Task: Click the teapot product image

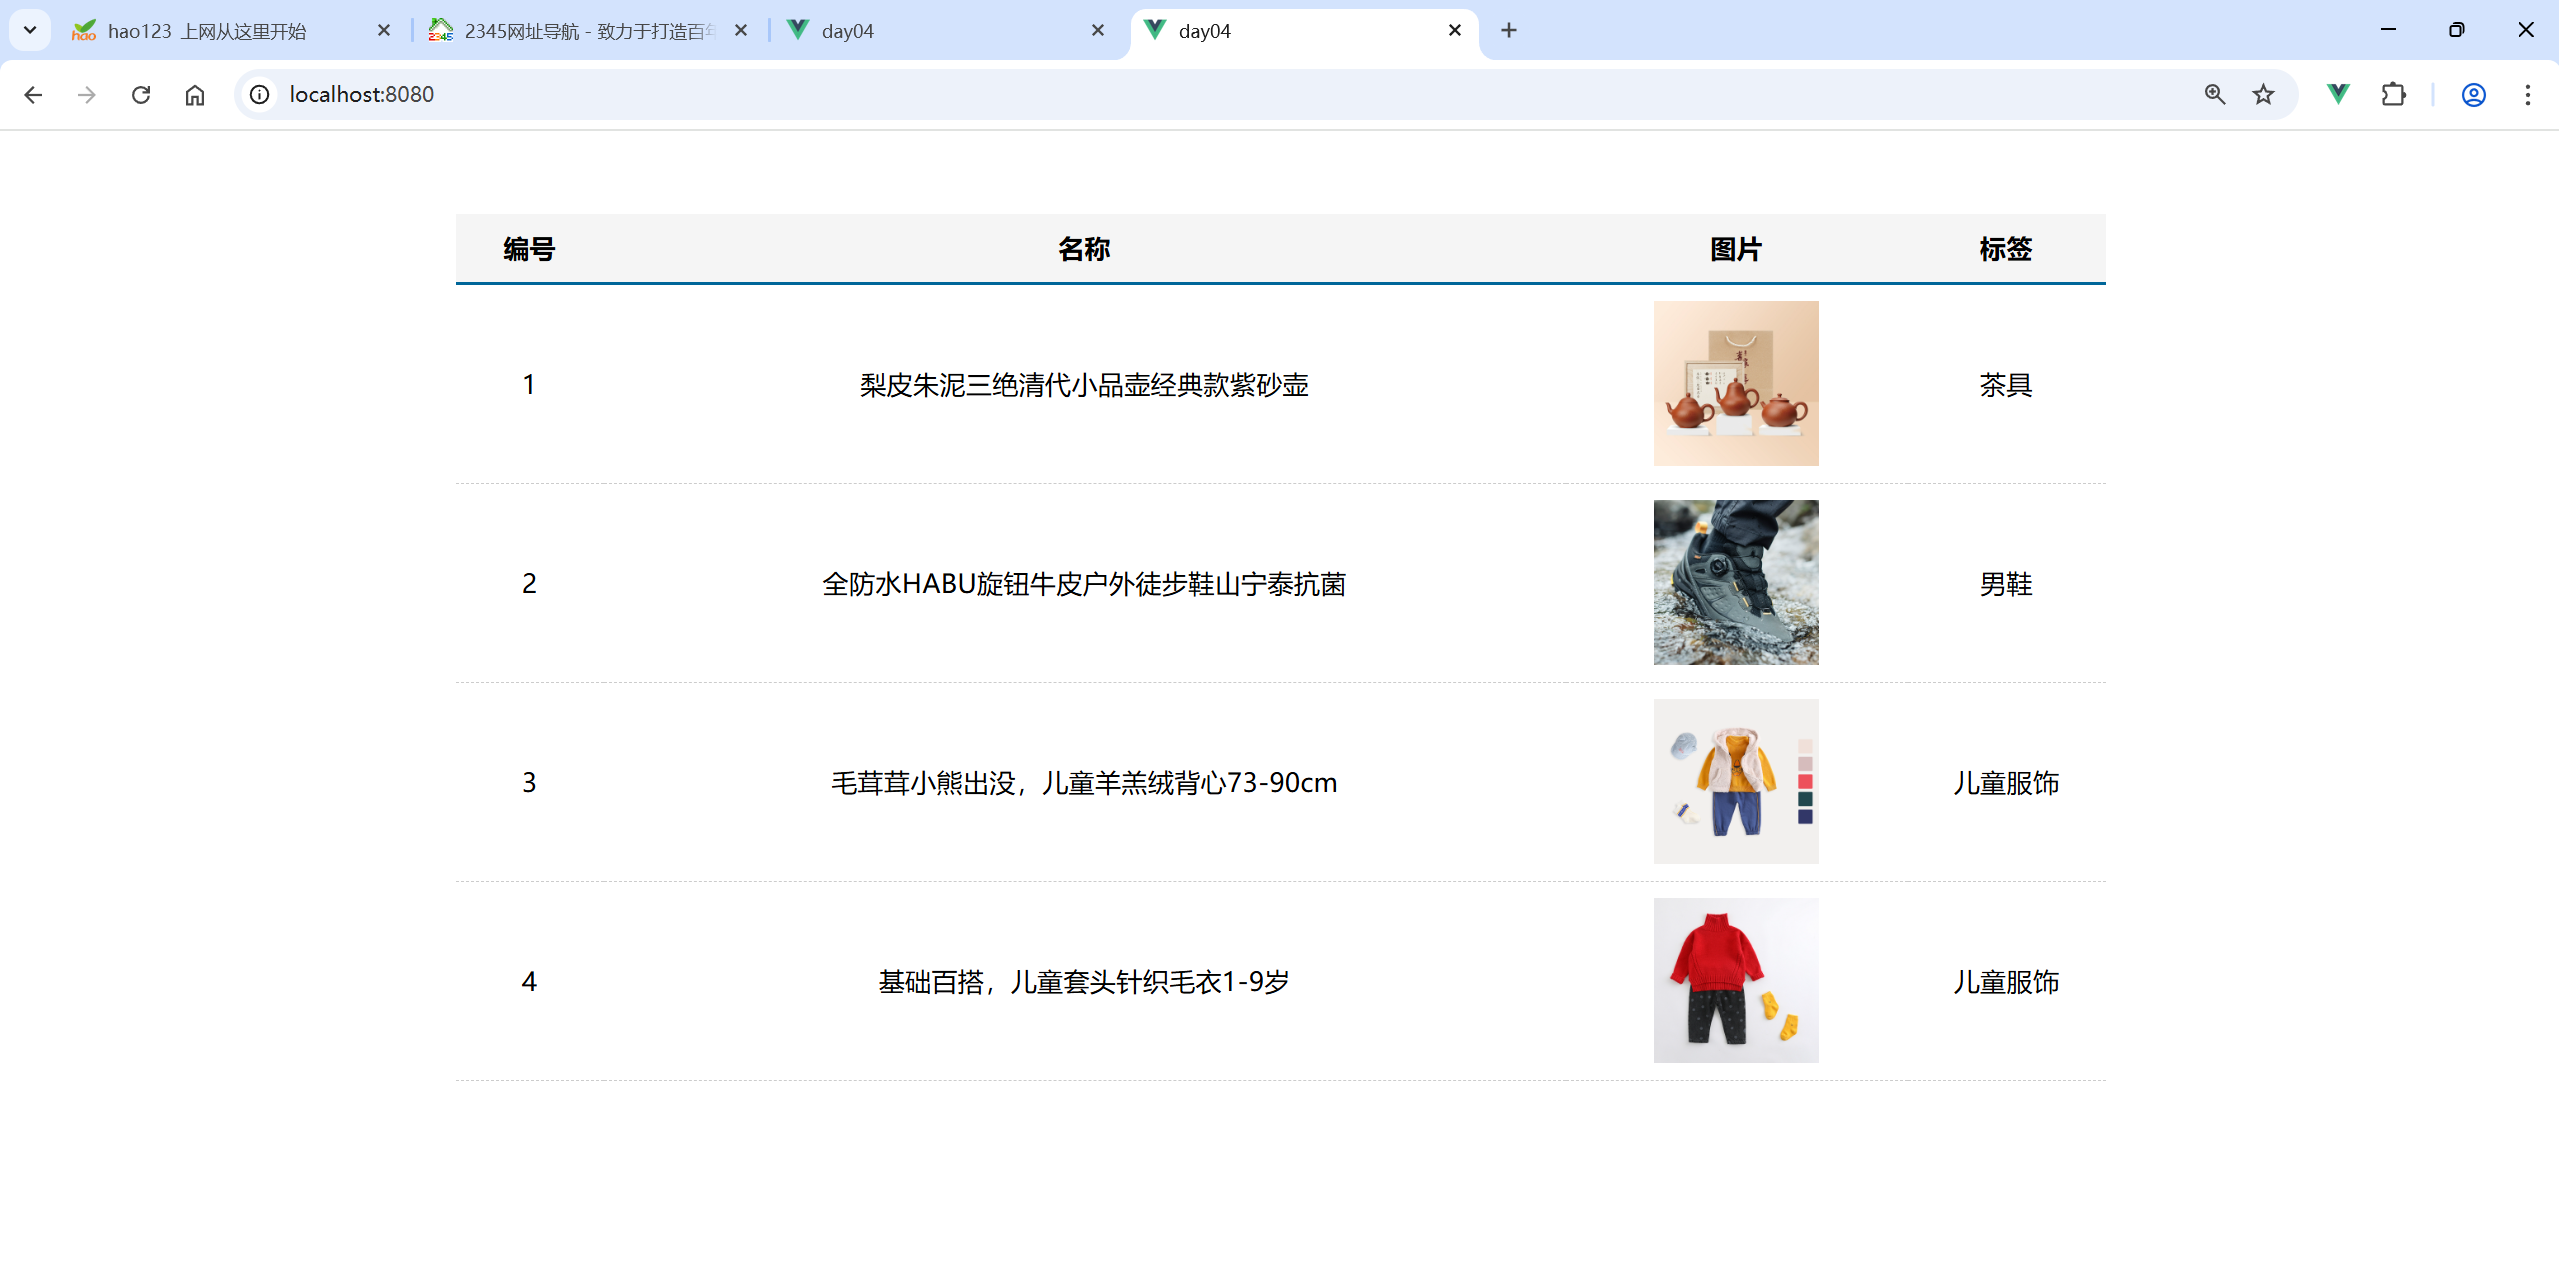Action: (x=1735, y=384)
